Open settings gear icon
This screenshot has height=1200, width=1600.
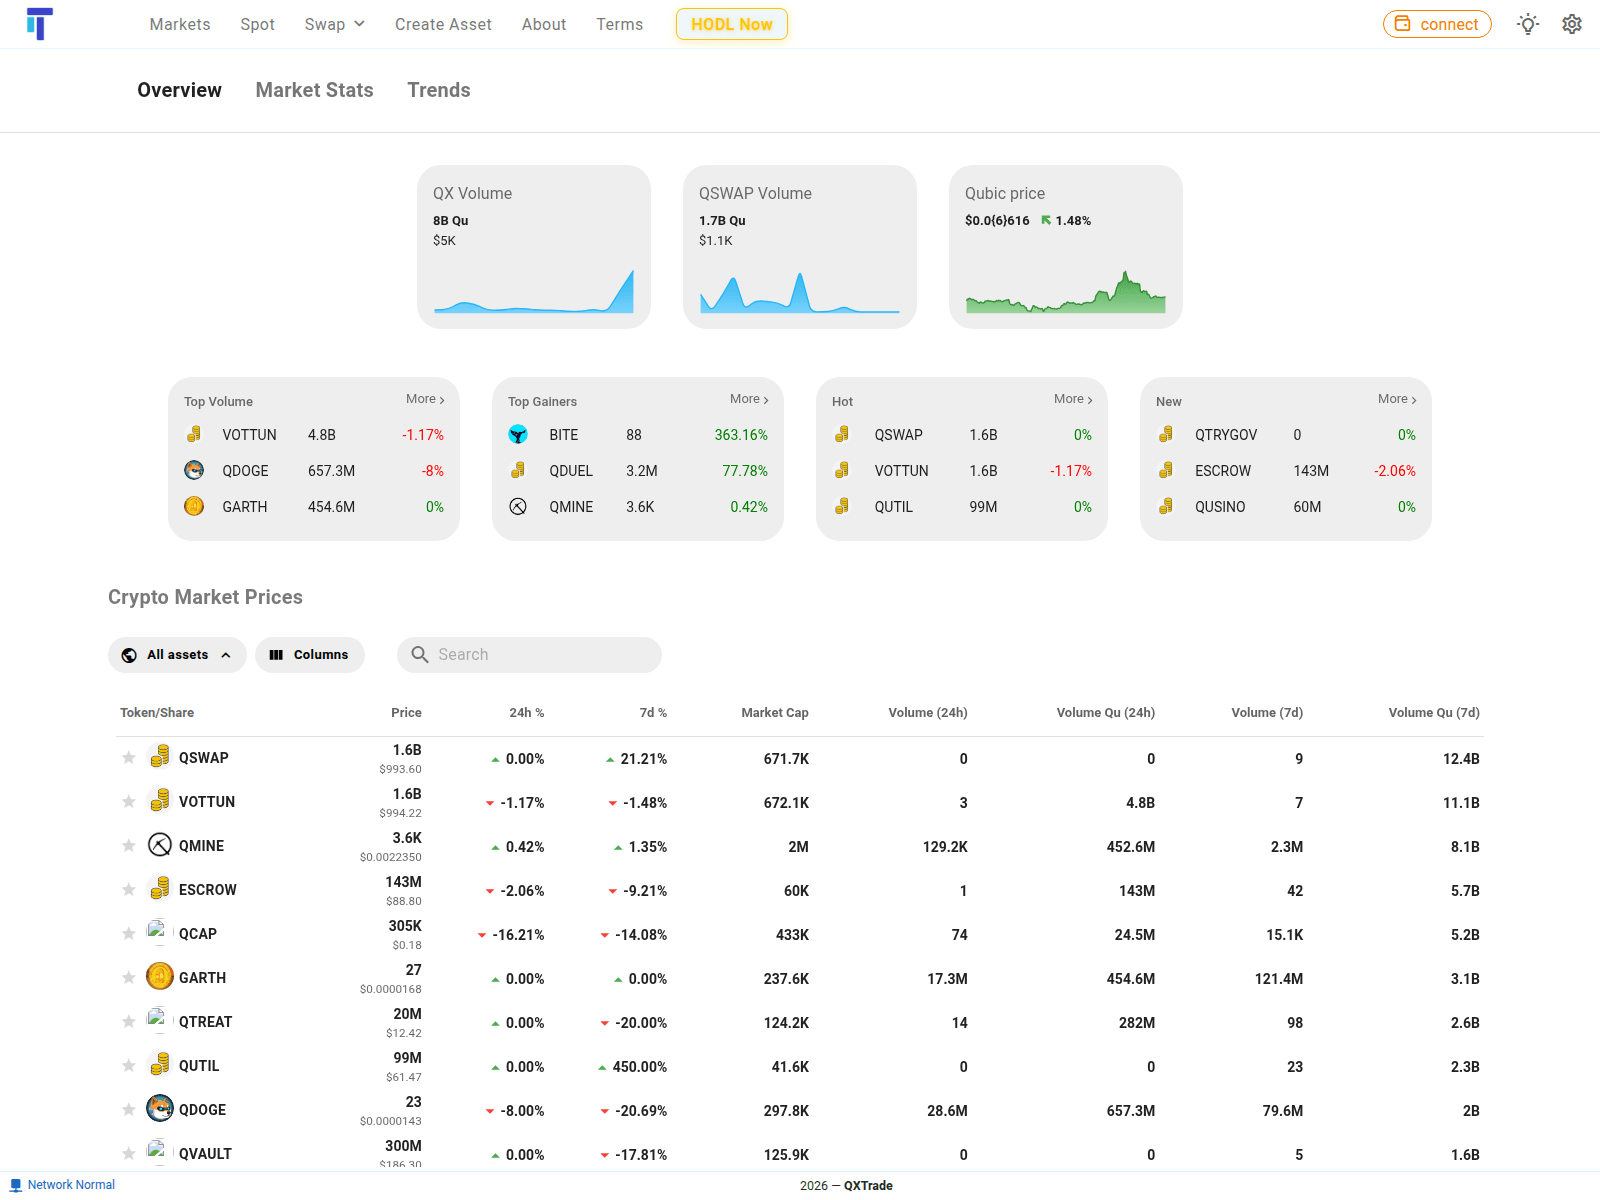[x=1572, y=24]
